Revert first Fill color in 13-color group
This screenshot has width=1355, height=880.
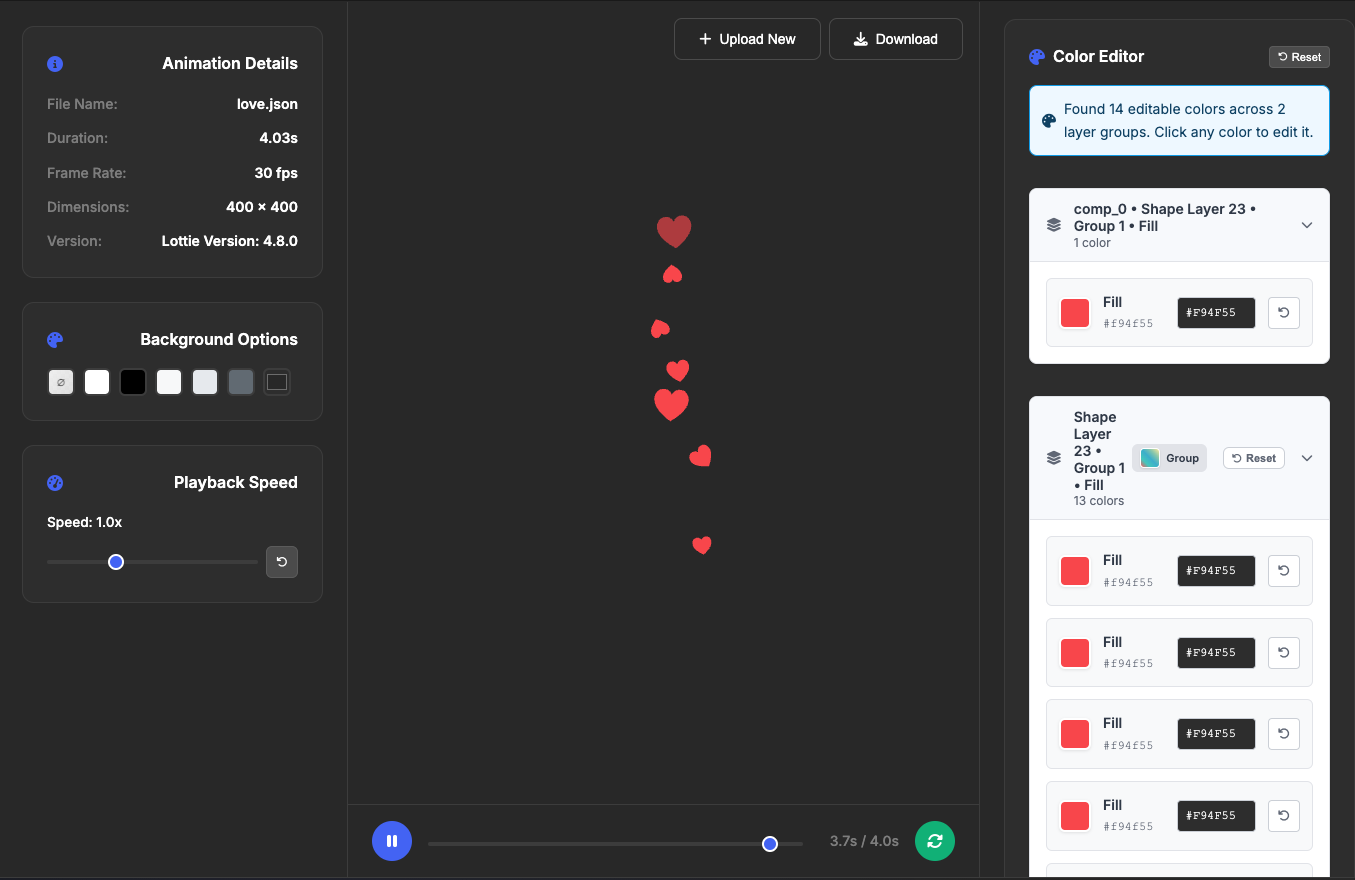(1284, 571)
